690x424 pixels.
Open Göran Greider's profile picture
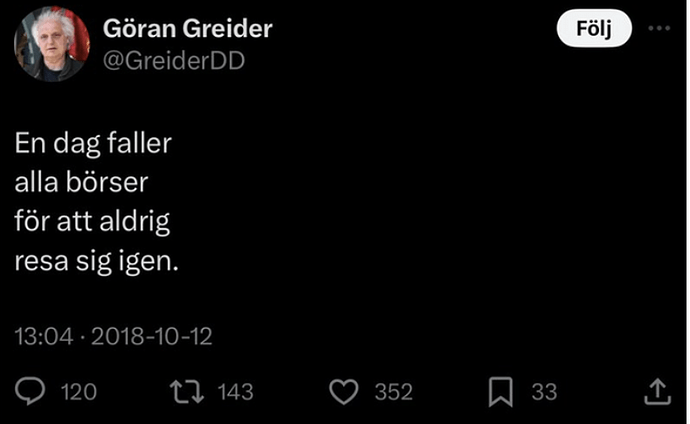click(52, 44)
